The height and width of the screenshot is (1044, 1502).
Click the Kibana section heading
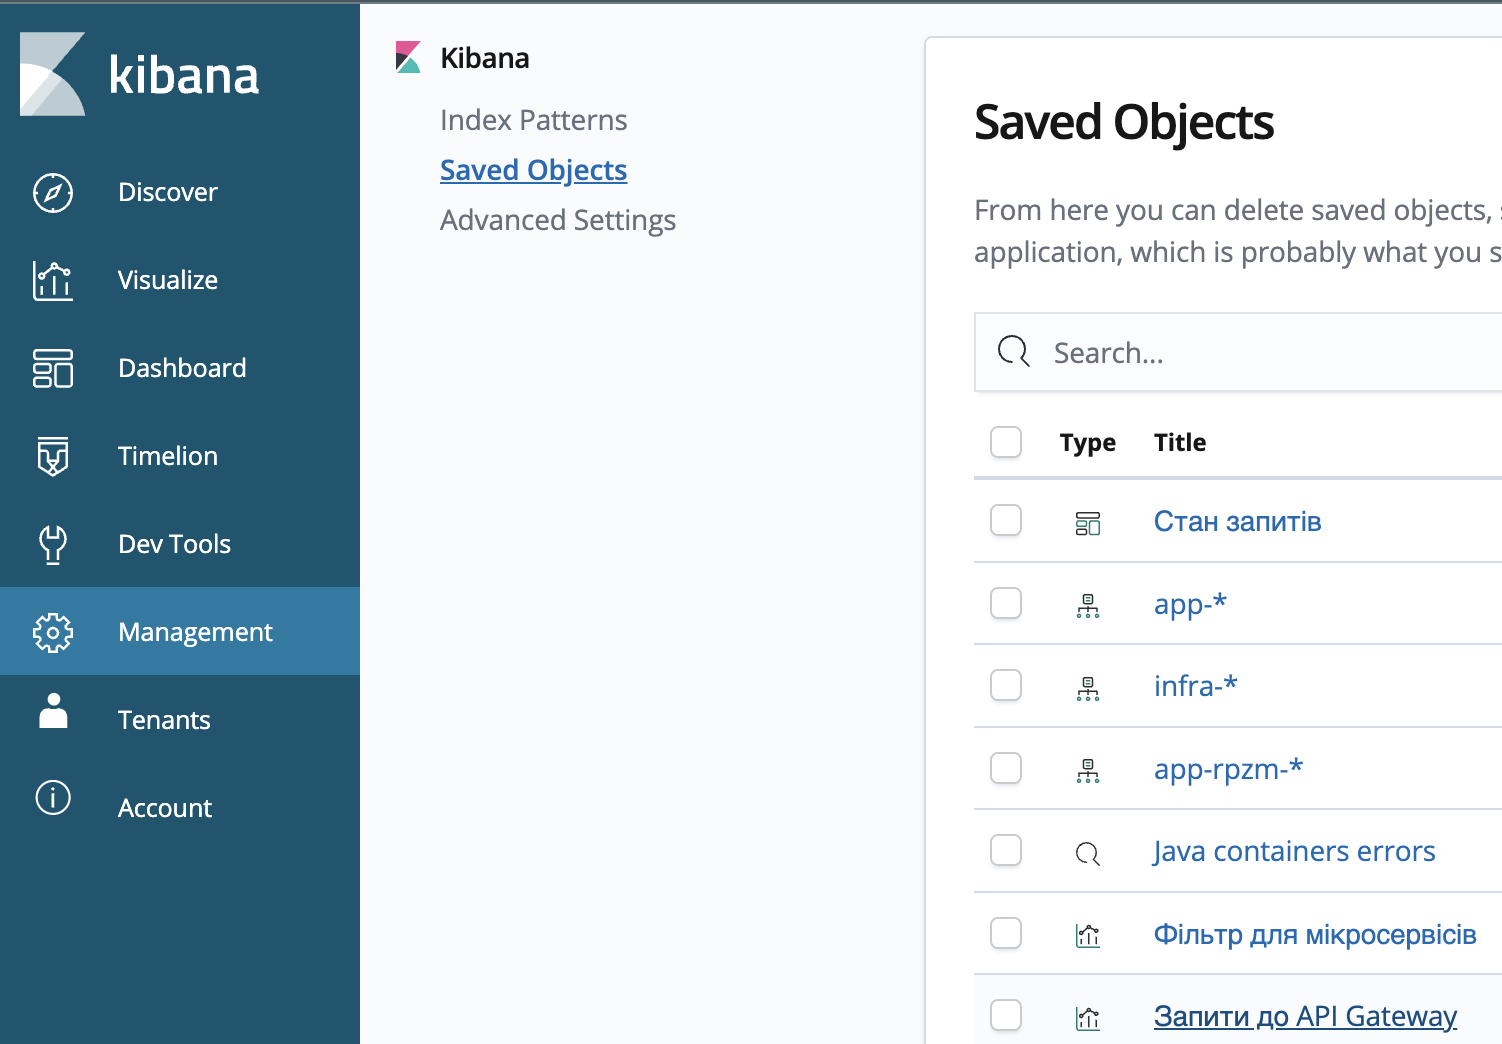tap(484, 58)
